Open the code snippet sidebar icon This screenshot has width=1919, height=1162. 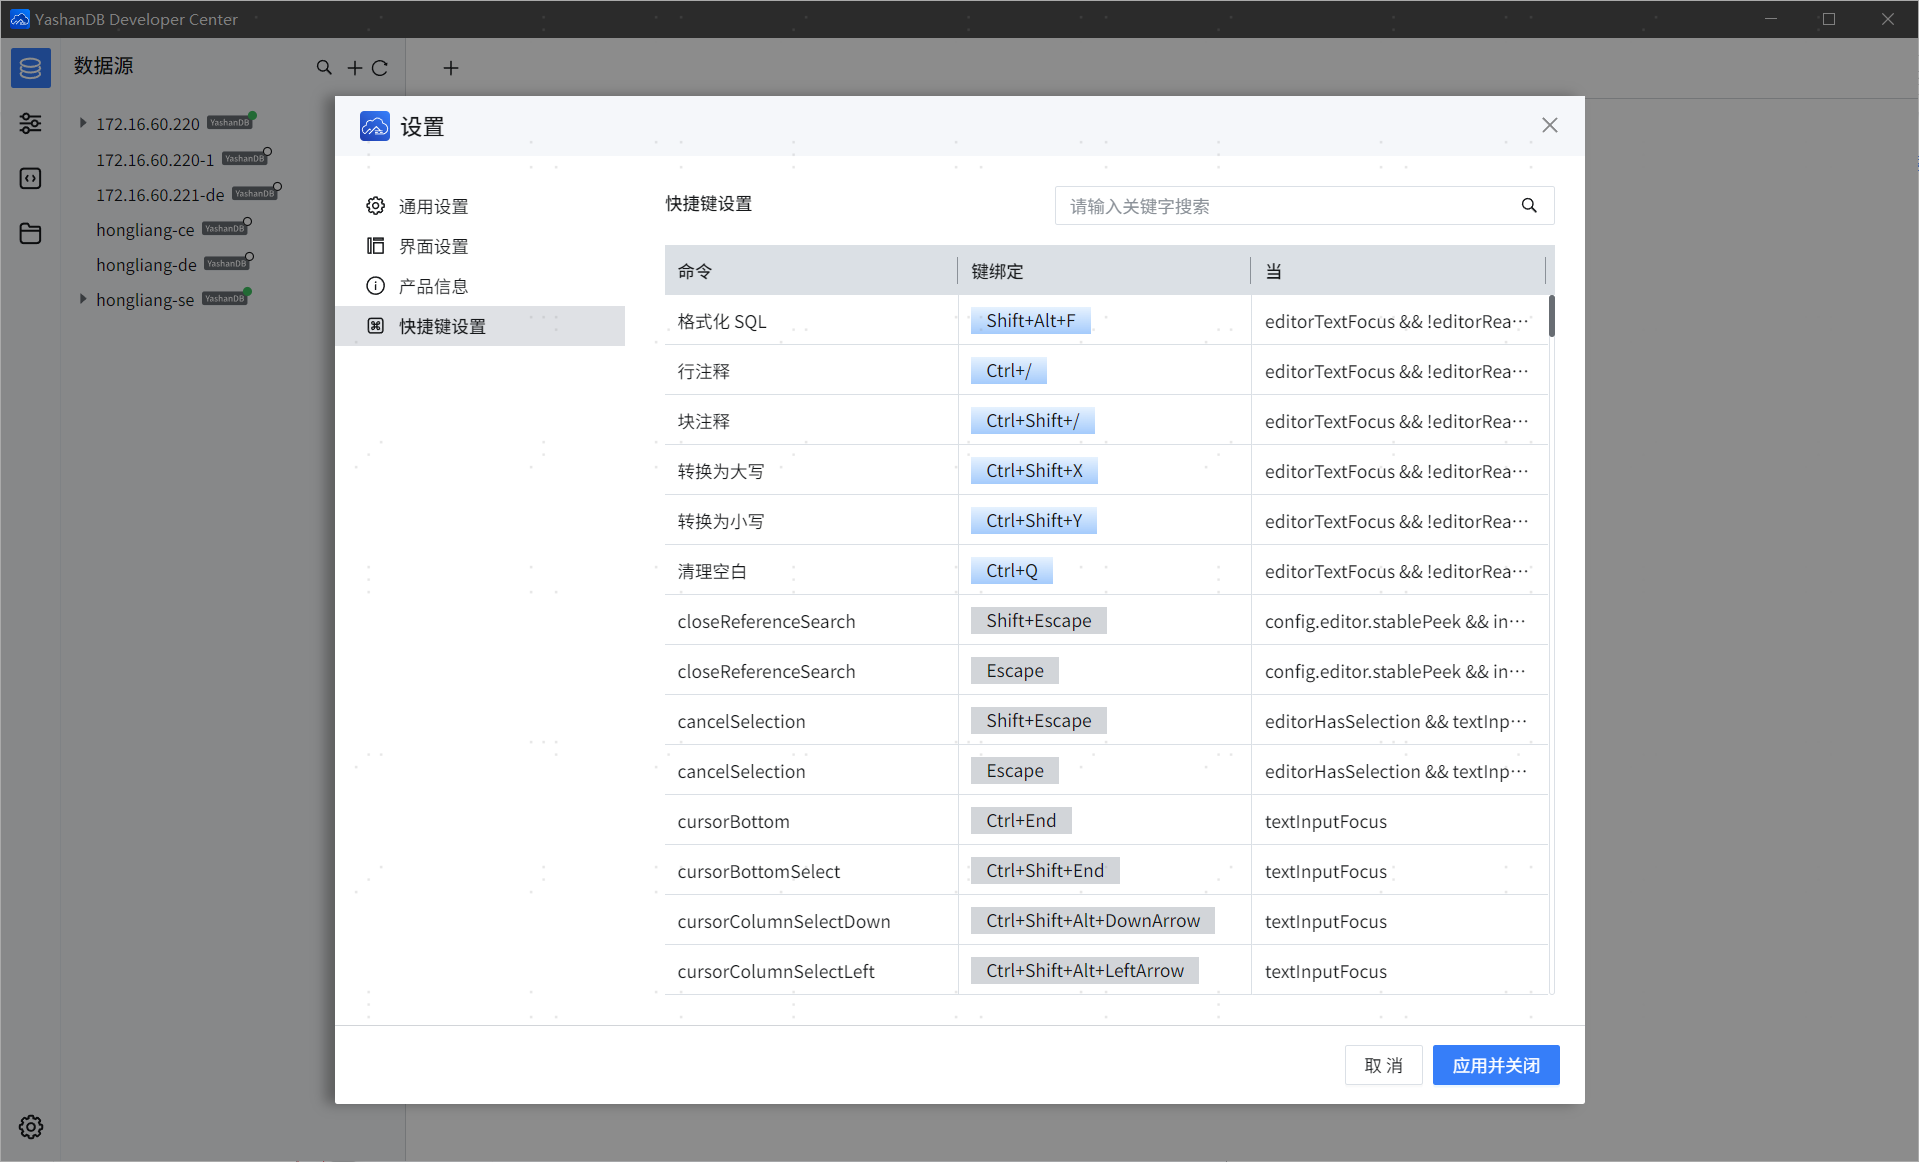tap(31, 178)
